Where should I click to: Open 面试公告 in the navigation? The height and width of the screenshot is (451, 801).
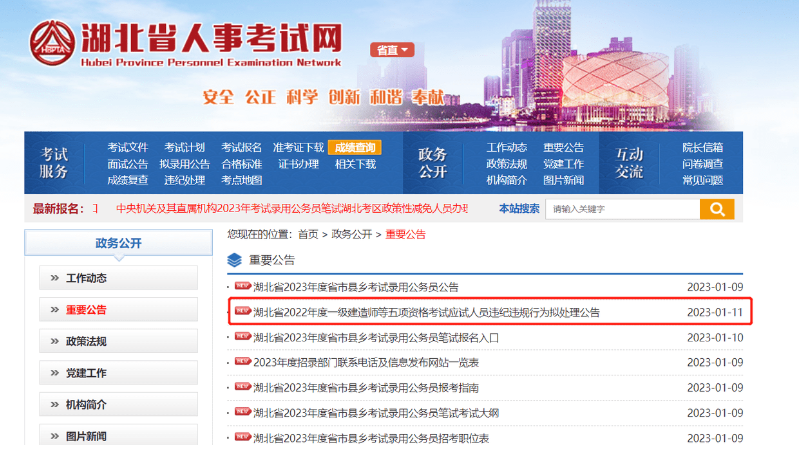tap(128, 164)
